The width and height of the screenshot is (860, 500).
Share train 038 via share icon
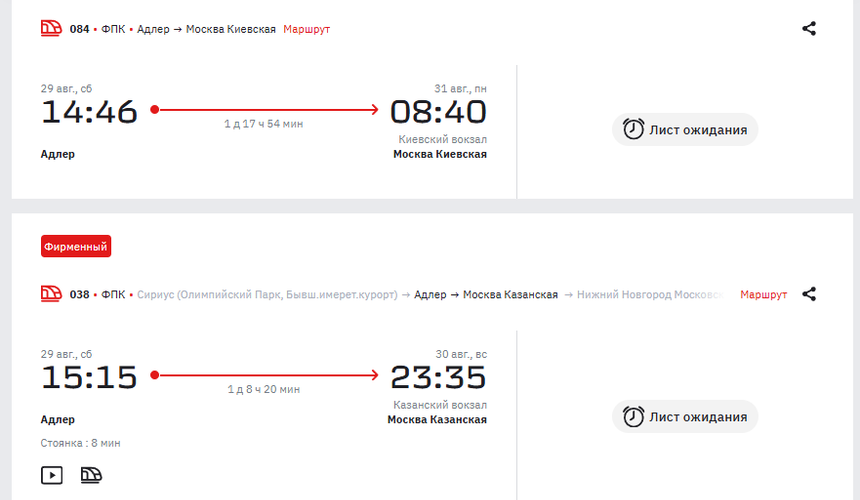(x=809, y=294)
